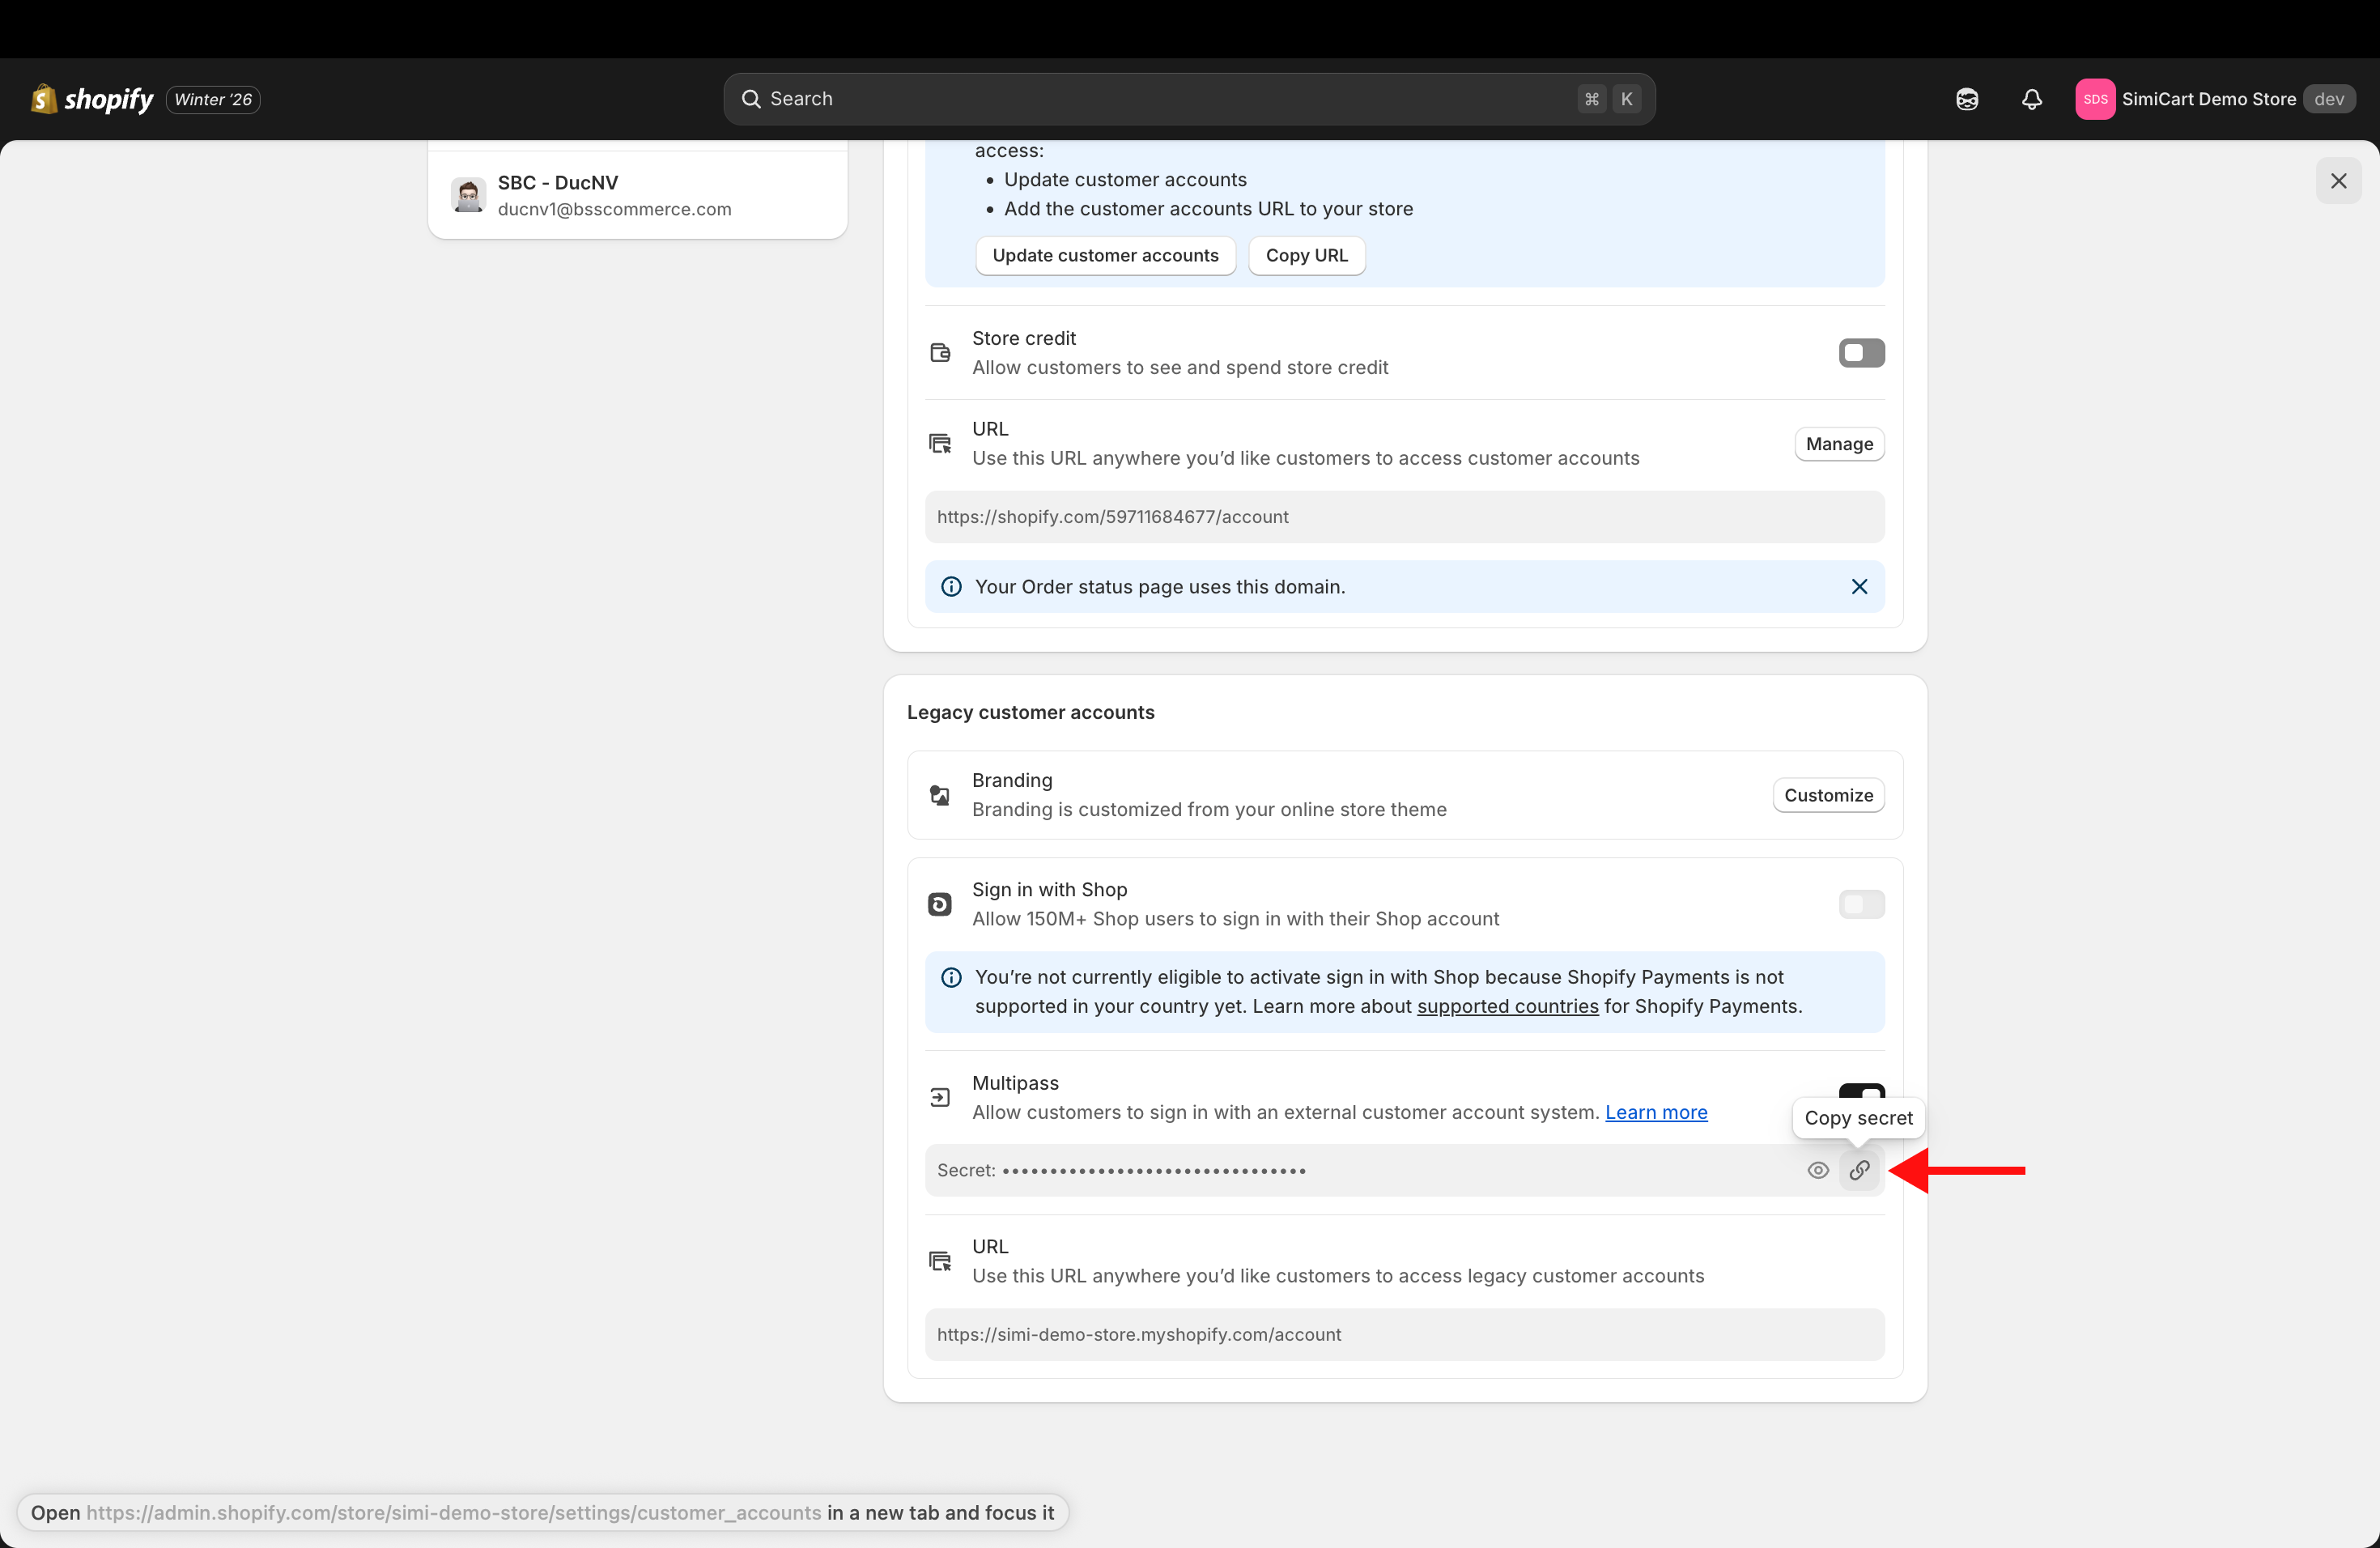The width and height of the screenshot is (2380, 1548).
Task: Click the Copy secret link icon
Action: coord(1859,1170)
